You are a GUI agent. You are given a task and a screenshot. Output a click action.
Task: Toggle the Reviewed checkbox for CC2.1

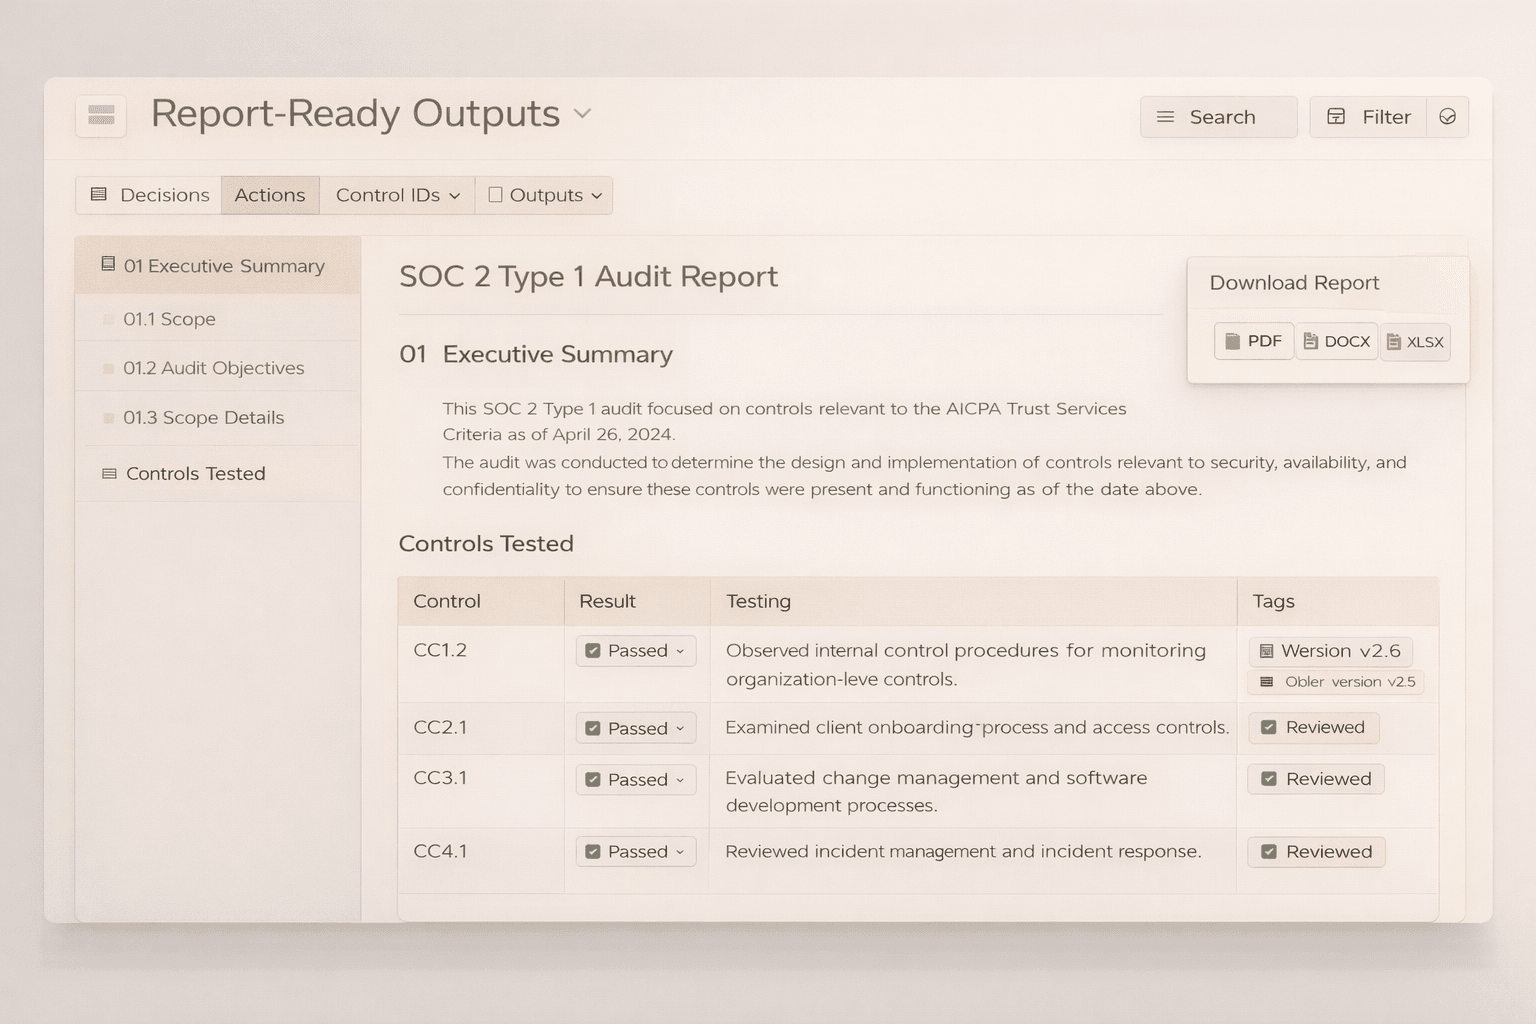pos(1270,728)
